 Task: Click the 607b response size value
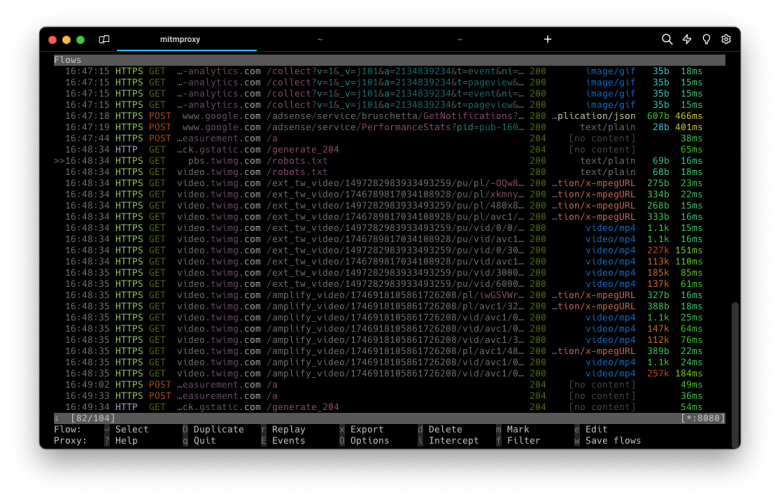(658, 116)
